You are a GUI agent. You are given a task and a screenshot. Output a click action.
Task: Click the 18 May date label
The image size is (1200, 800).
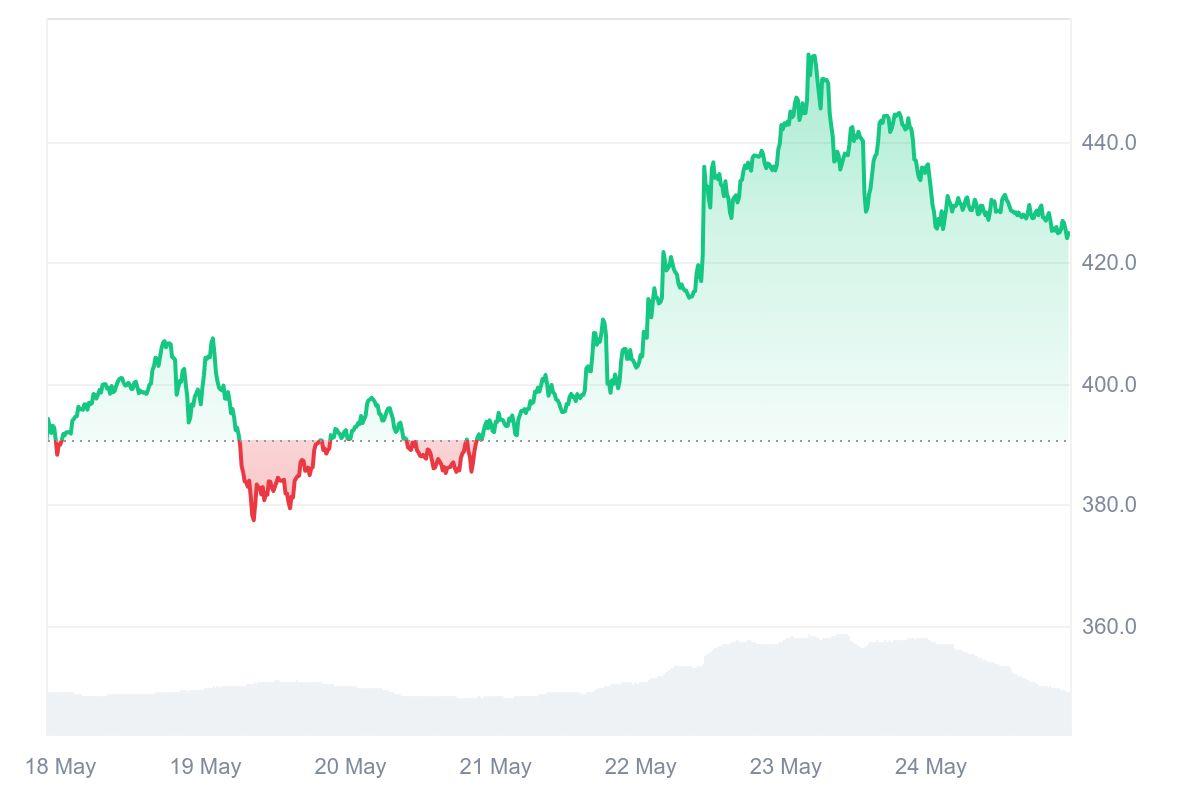tap(60, 767)
